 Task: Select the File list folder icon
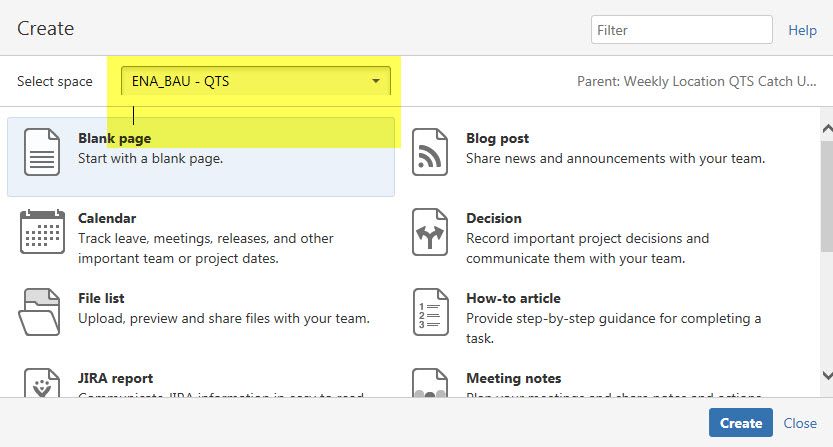(x=39, y=312)
